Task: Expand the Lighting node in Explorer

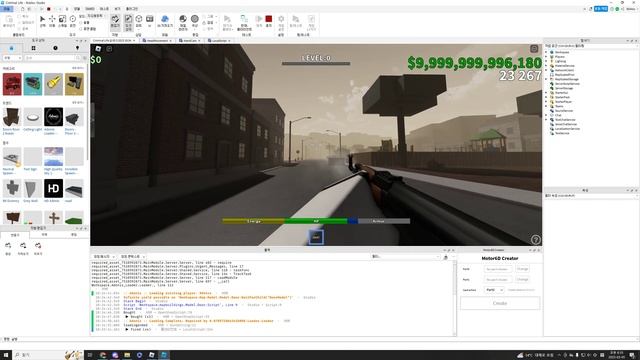Action: pos(547,61)
